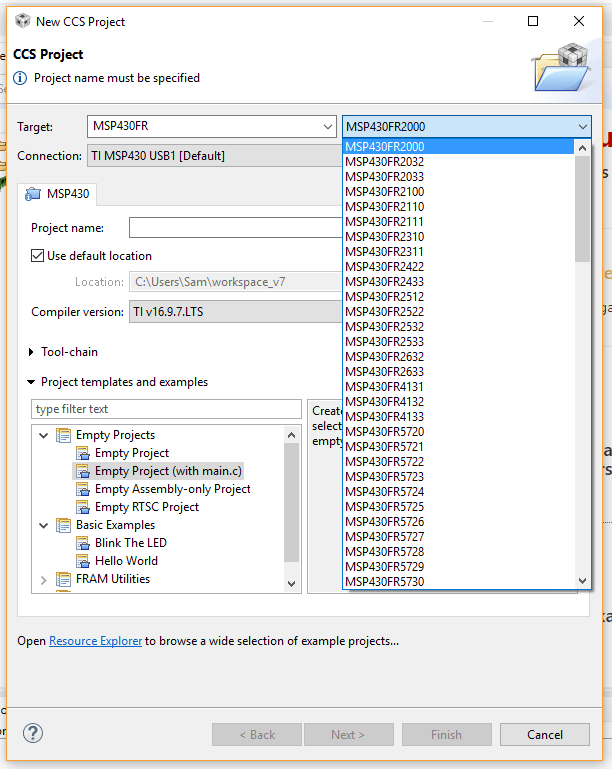Click the help question mark icon
612x769 pixels.
tap(33, 733)
